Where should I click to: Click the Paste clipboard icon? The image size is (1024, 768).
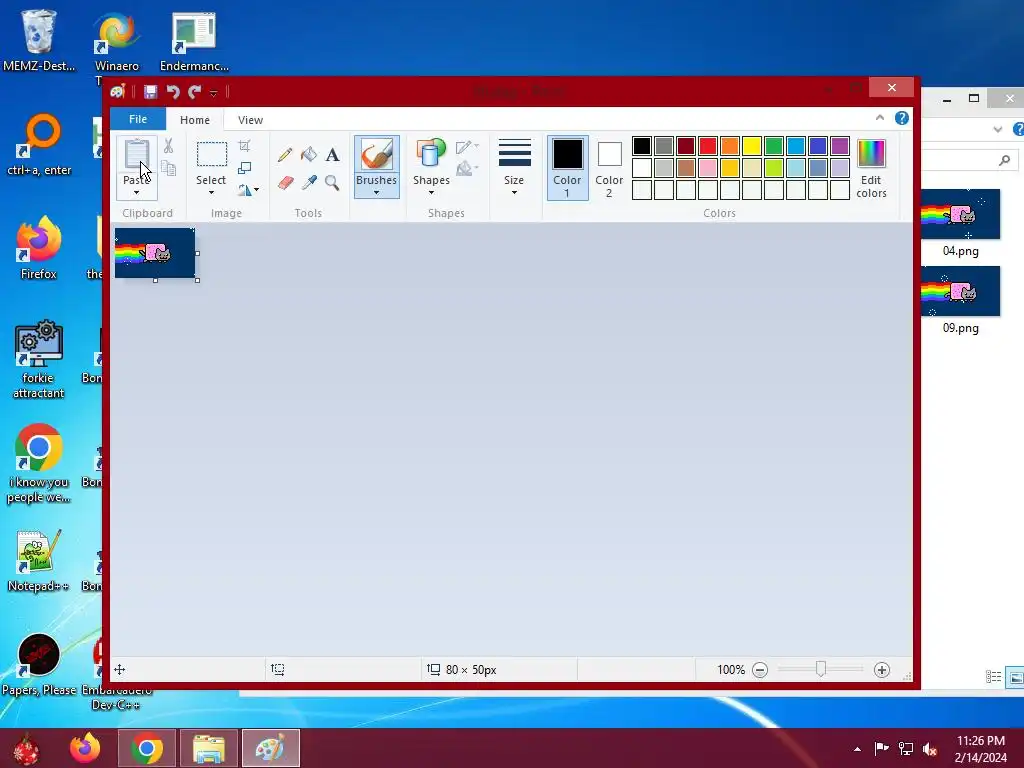click(136, 154)
